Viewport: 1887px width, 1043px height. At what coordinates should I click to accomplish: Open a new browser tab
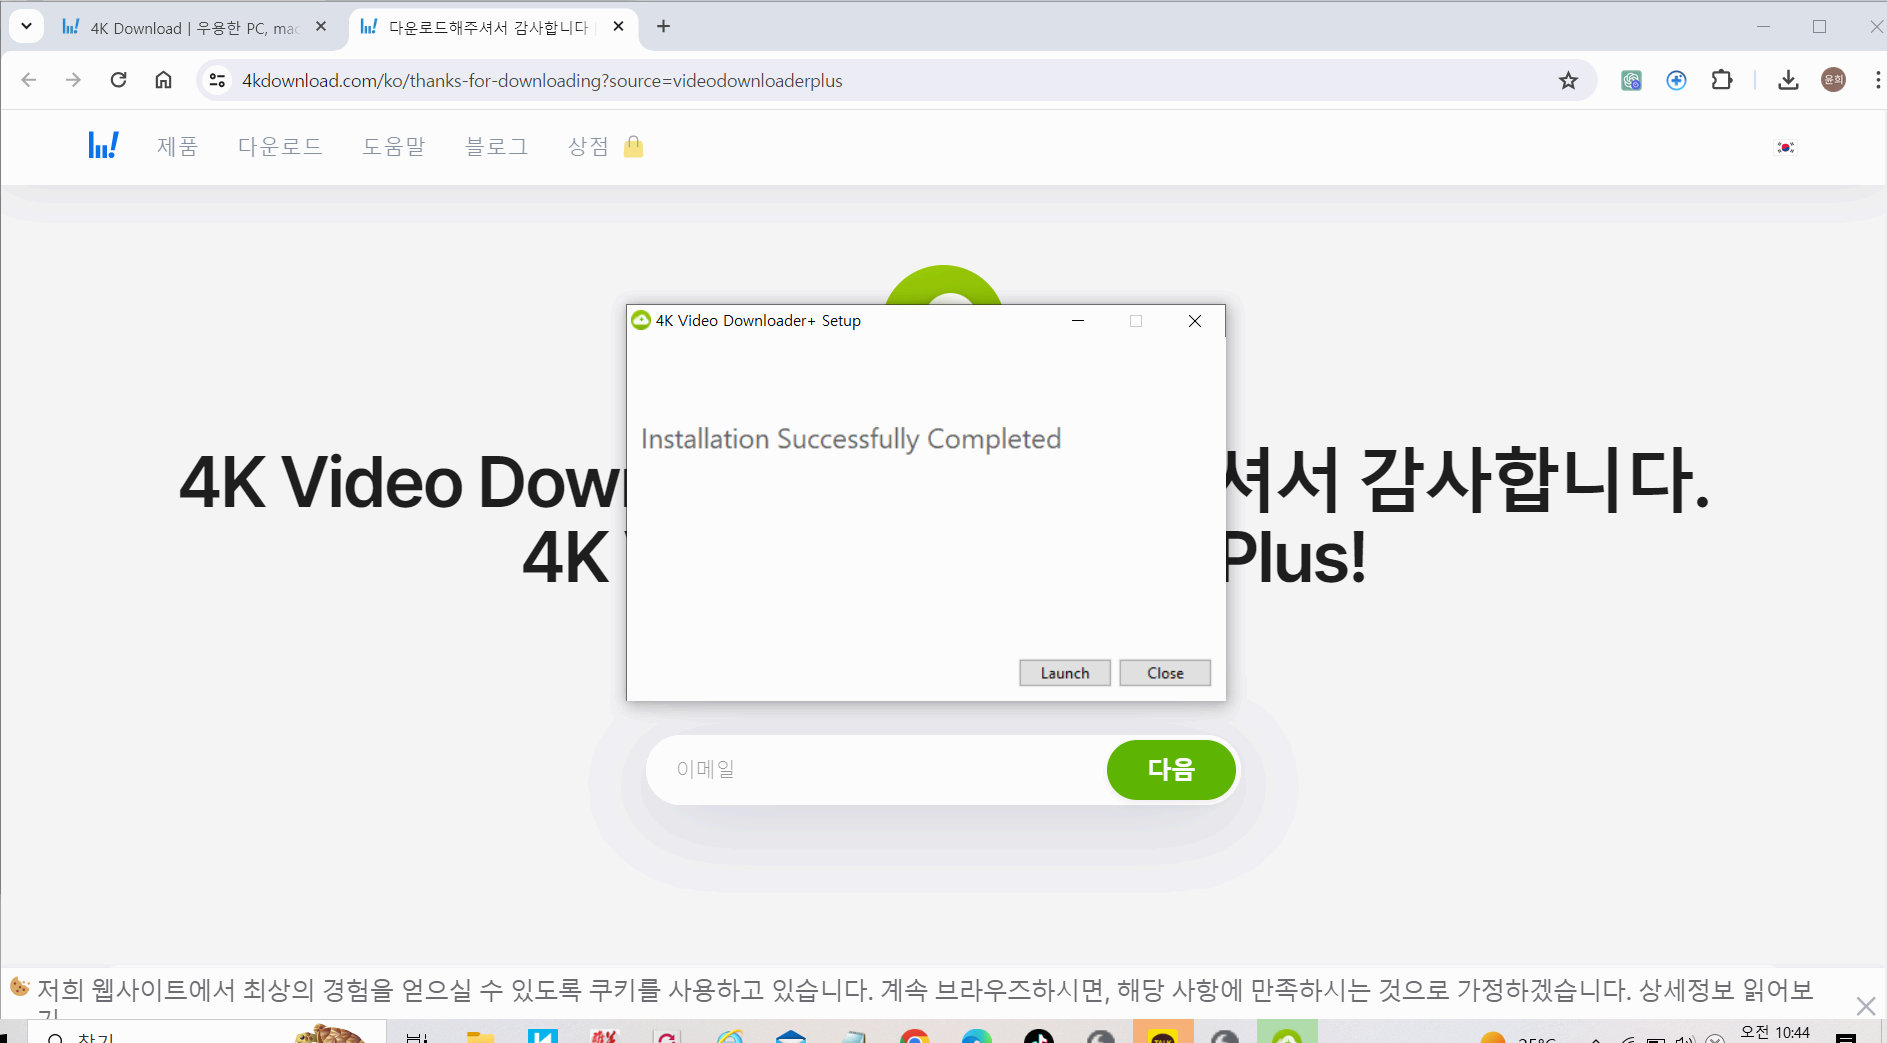pyautogui.click(x=663, y=27)
